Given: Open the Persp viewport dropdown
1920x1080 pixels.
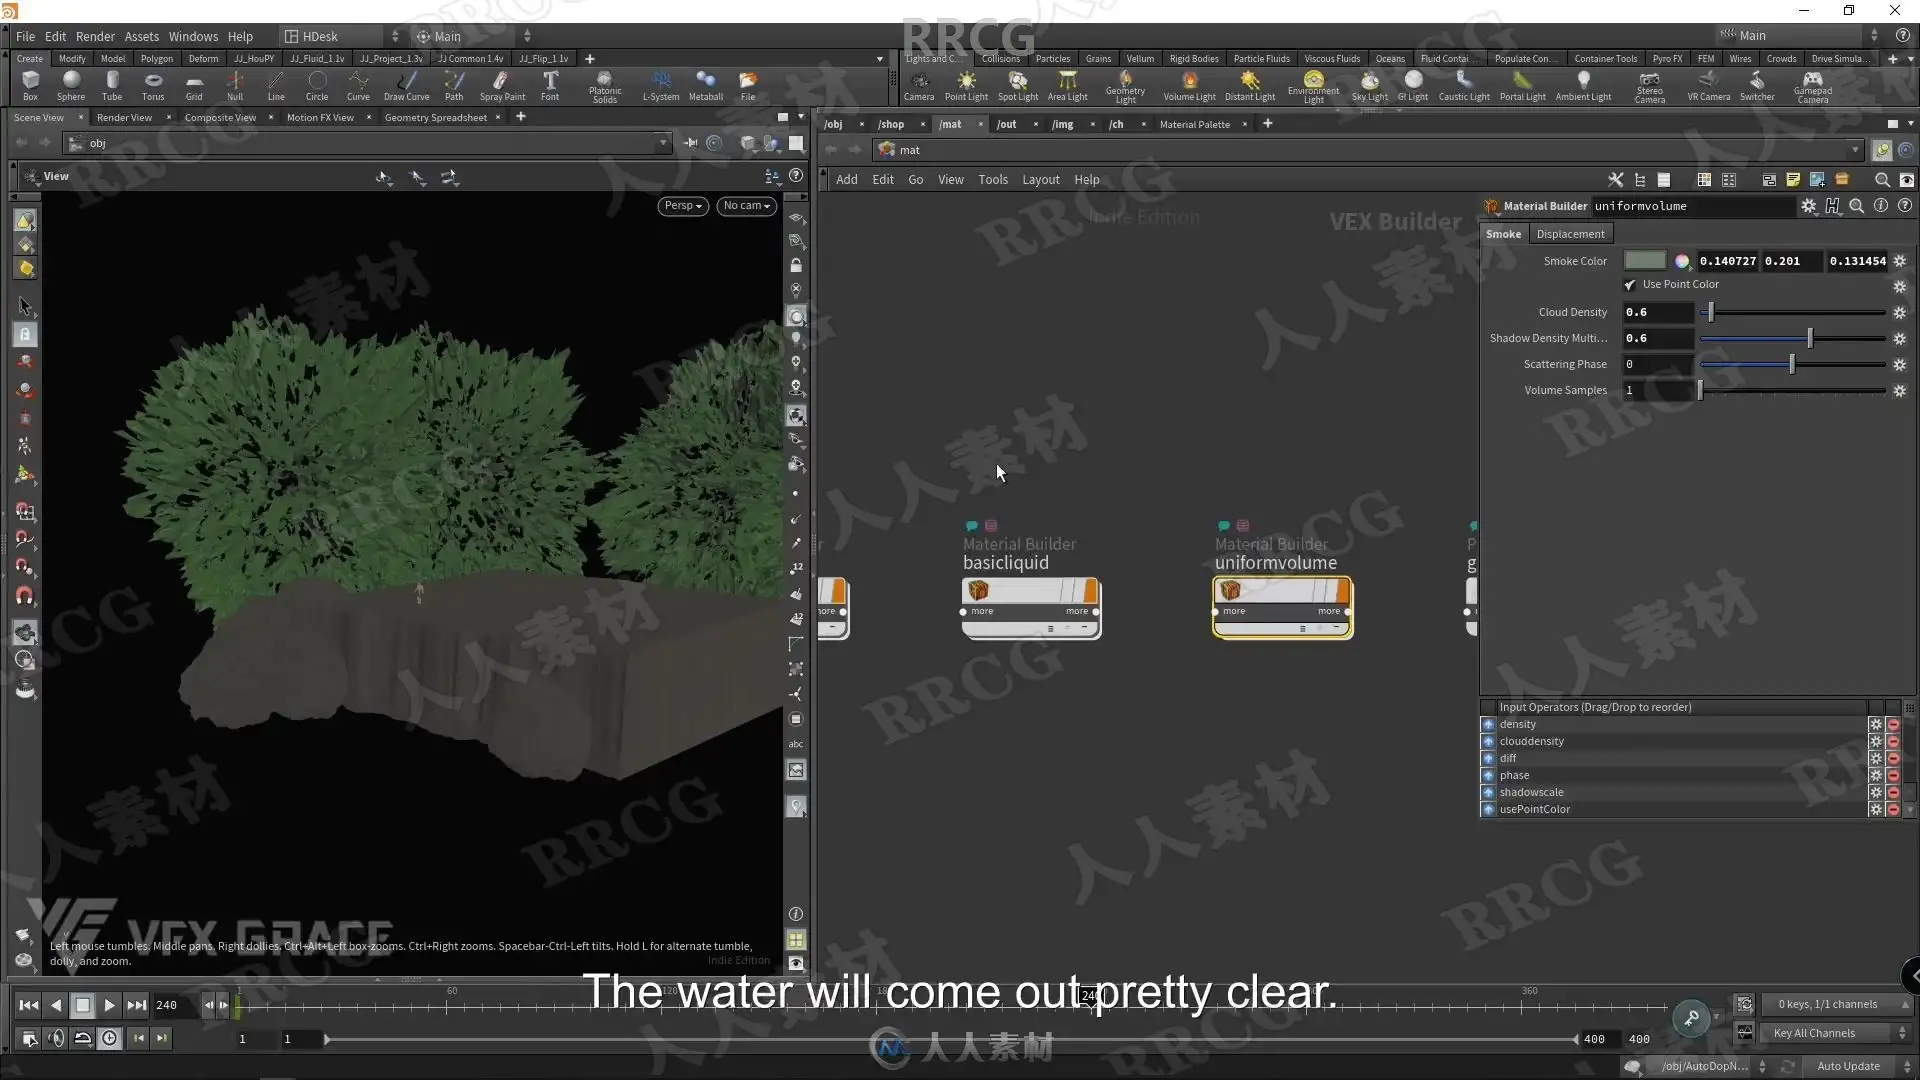Looking at the screenshot, I should [683, 206].
